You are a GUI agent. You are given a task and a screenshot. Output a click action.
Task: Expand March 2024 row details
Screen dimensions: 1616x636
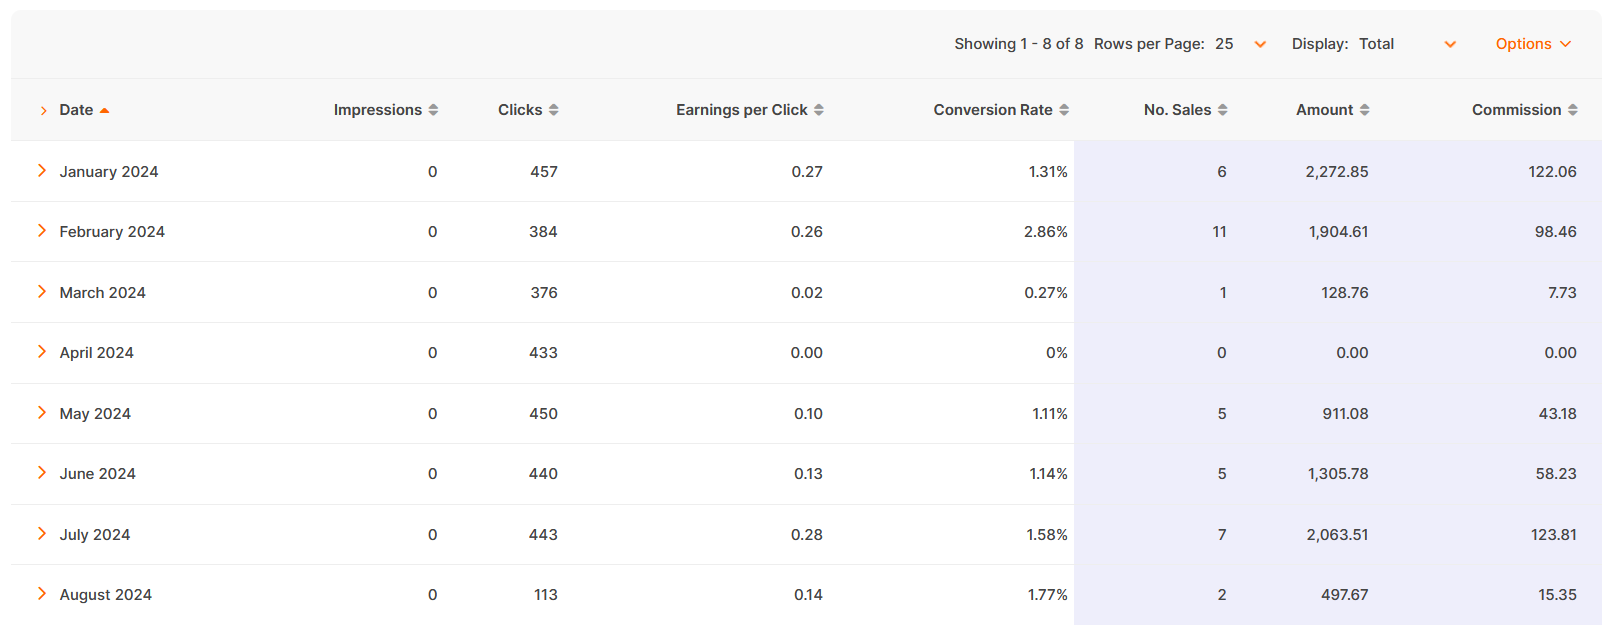pos(42,292)
